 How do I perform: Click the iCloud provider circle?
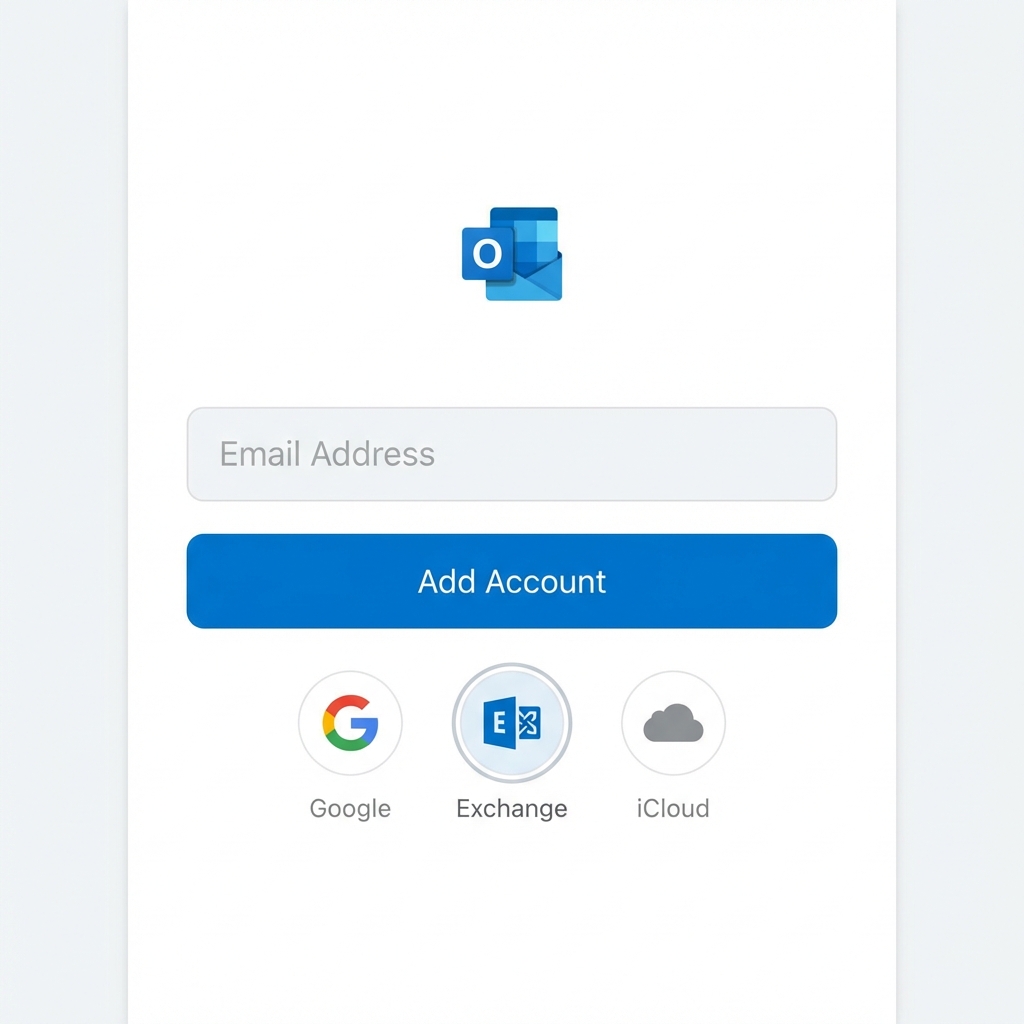point(672,722)
